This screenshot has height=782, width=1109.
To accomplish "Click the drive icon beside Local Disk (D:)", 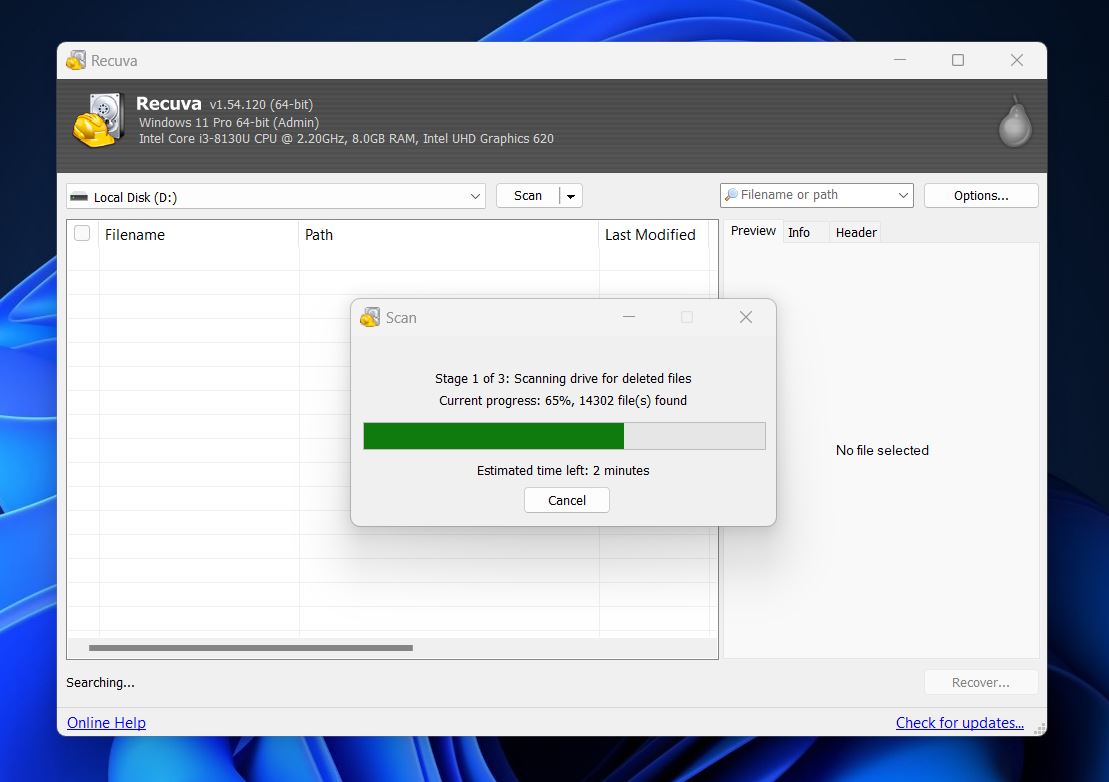I will coord(79,197).
